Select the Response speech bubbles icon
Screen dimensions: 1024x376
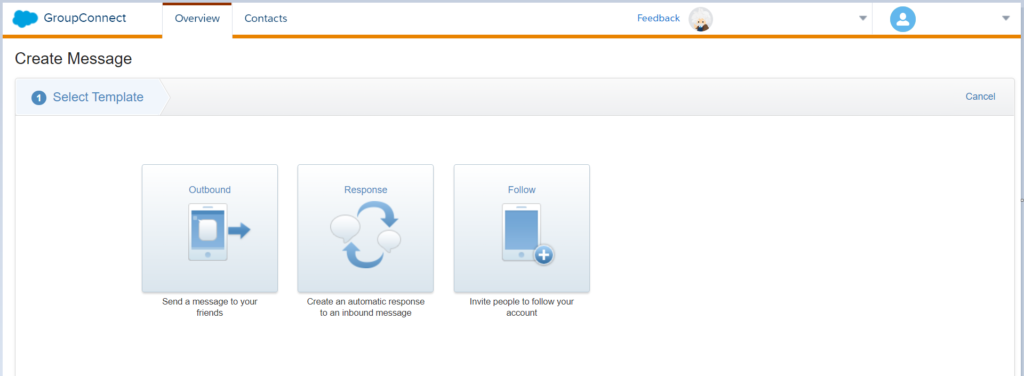coord(366,234)
